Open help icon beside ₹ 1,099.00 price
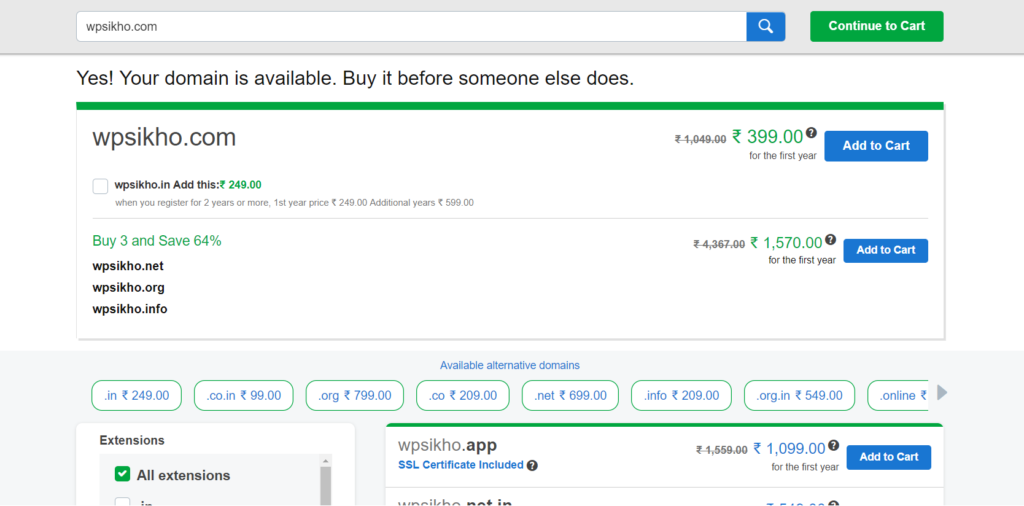 (833, 445)
